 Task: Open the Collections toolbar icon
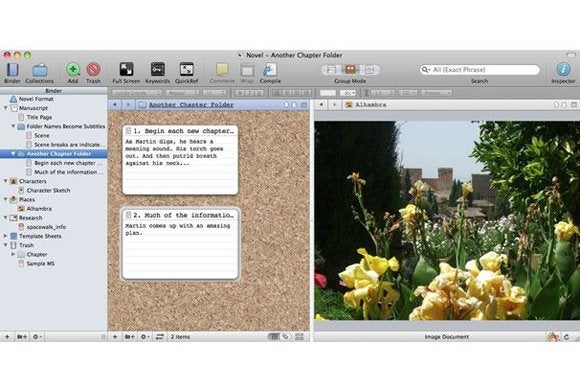[x=40, y=73]
